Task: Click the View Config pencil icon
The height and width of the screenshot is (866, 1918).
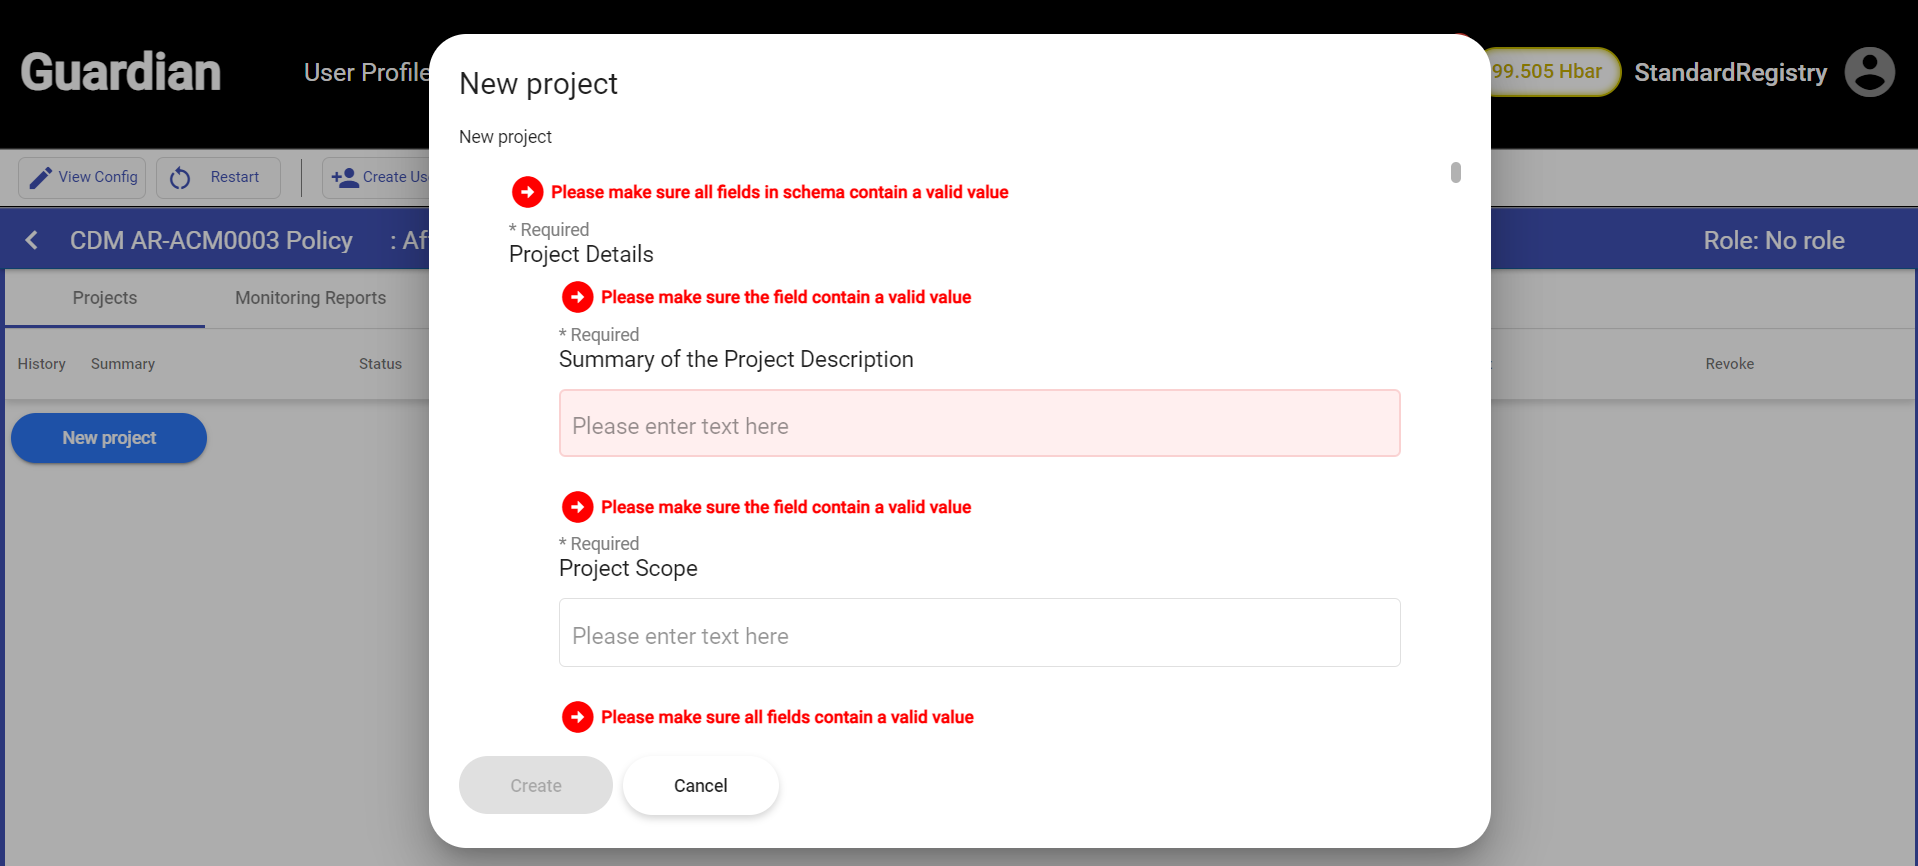Action: (x=41, y=178)
